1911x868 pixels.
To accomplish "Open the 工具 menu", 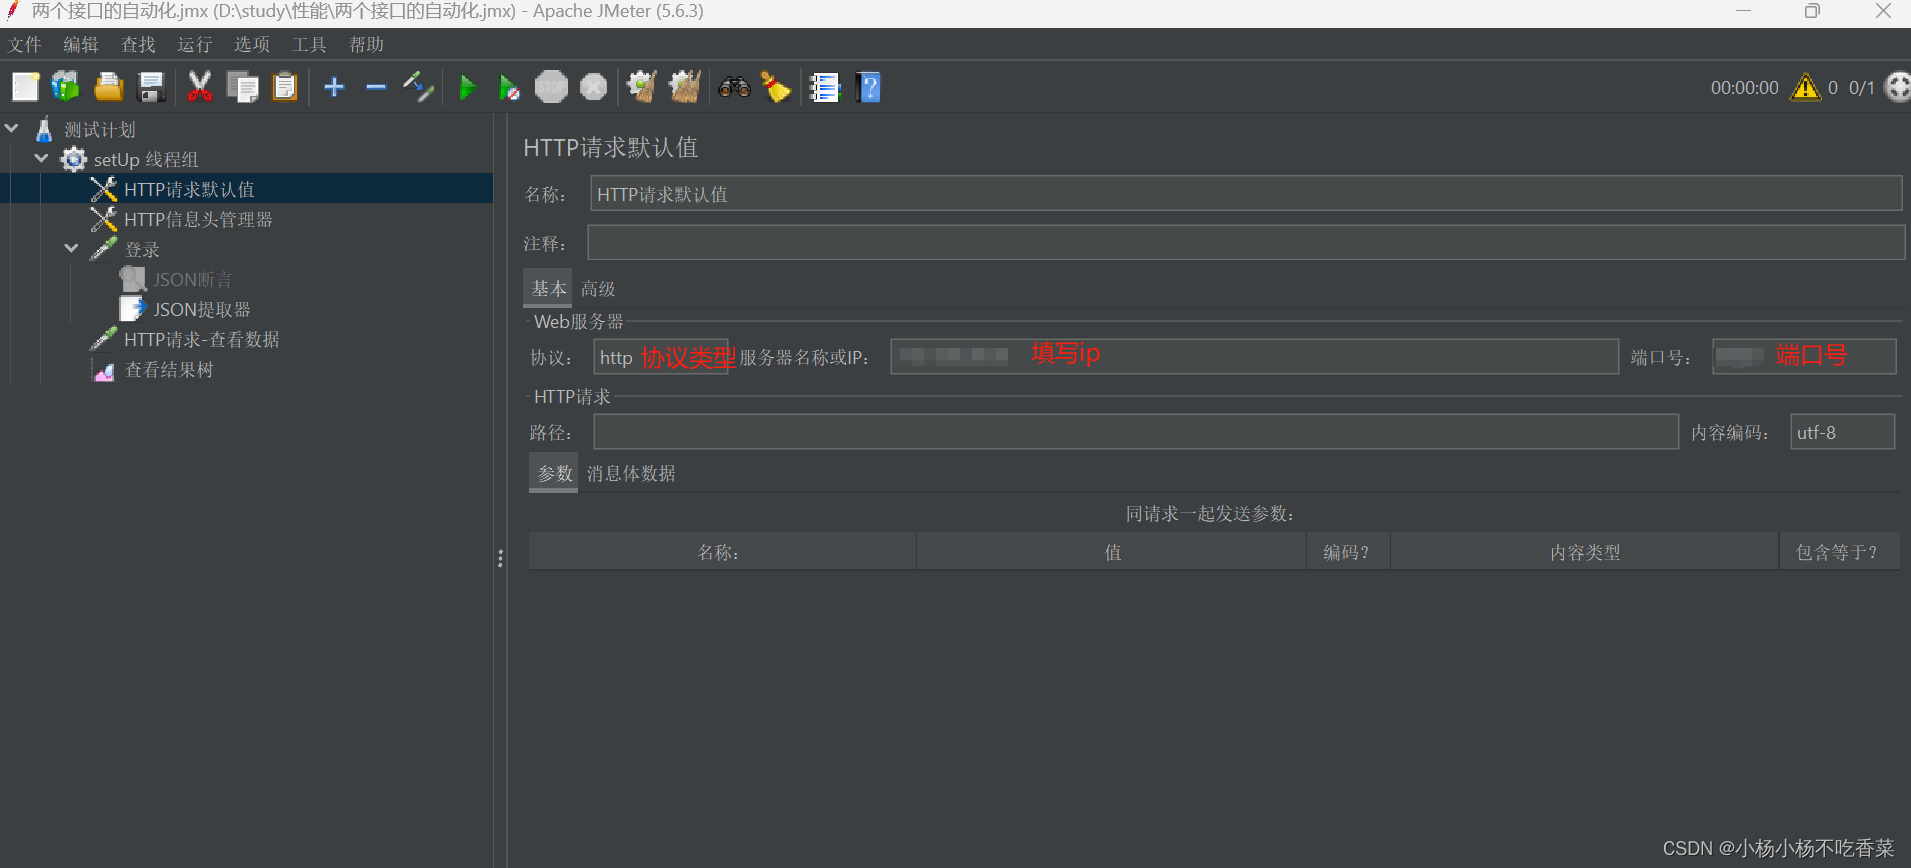I will click(x=309, y=44).
